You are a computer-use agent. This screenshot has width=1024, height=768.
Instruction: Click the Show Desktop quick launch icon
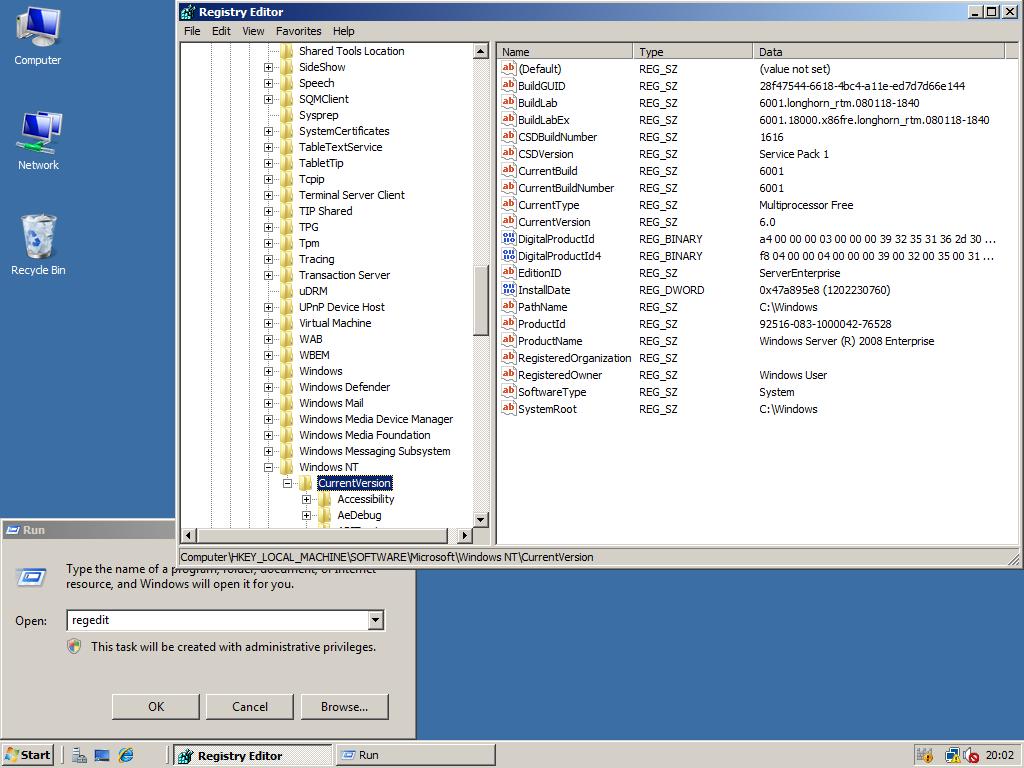pos(102,756)
